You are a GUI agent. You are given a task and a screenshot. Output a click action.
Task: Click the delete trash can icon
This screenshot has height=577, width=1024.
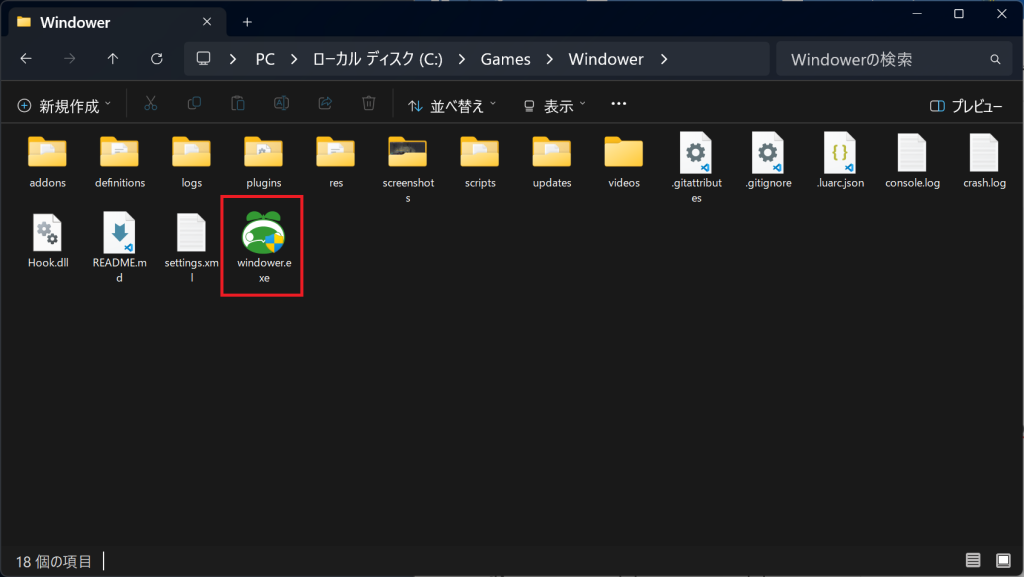pos(369,104)
